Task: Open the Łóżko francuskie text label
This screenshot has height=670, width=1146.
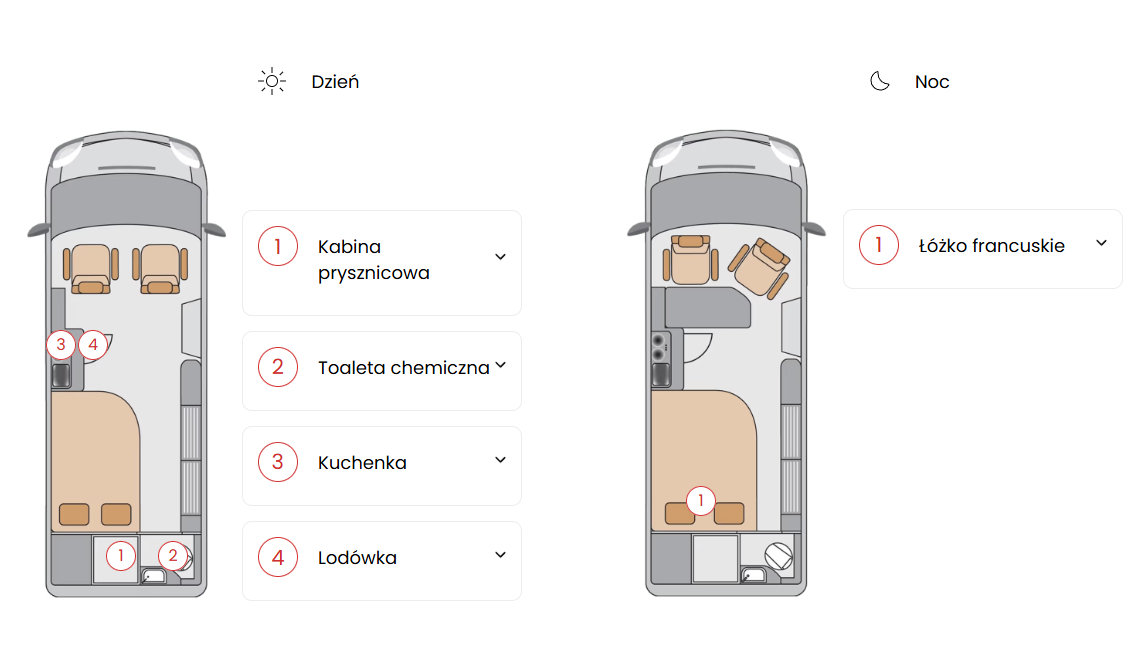Action: pos(992,246)
